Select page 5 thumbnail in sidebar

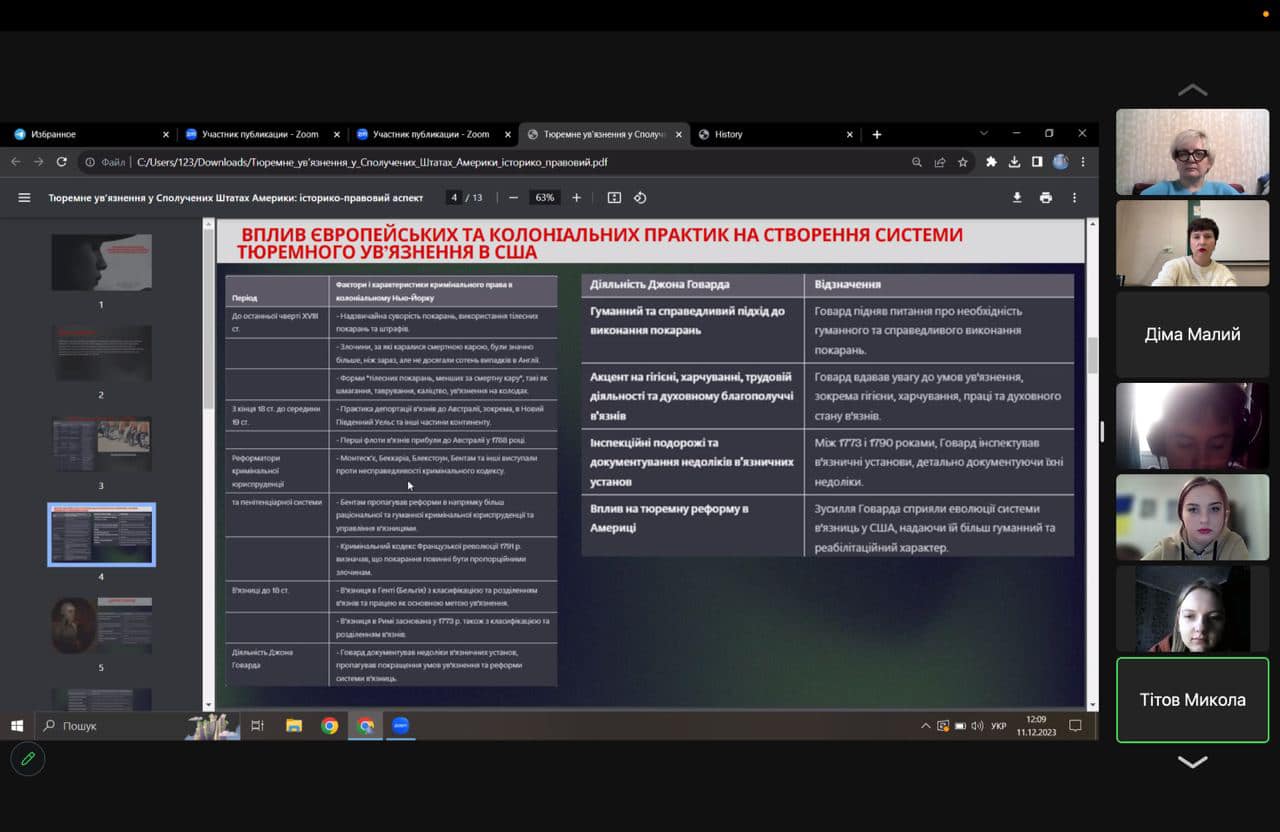pyautogui.click(x=101, y=625)
